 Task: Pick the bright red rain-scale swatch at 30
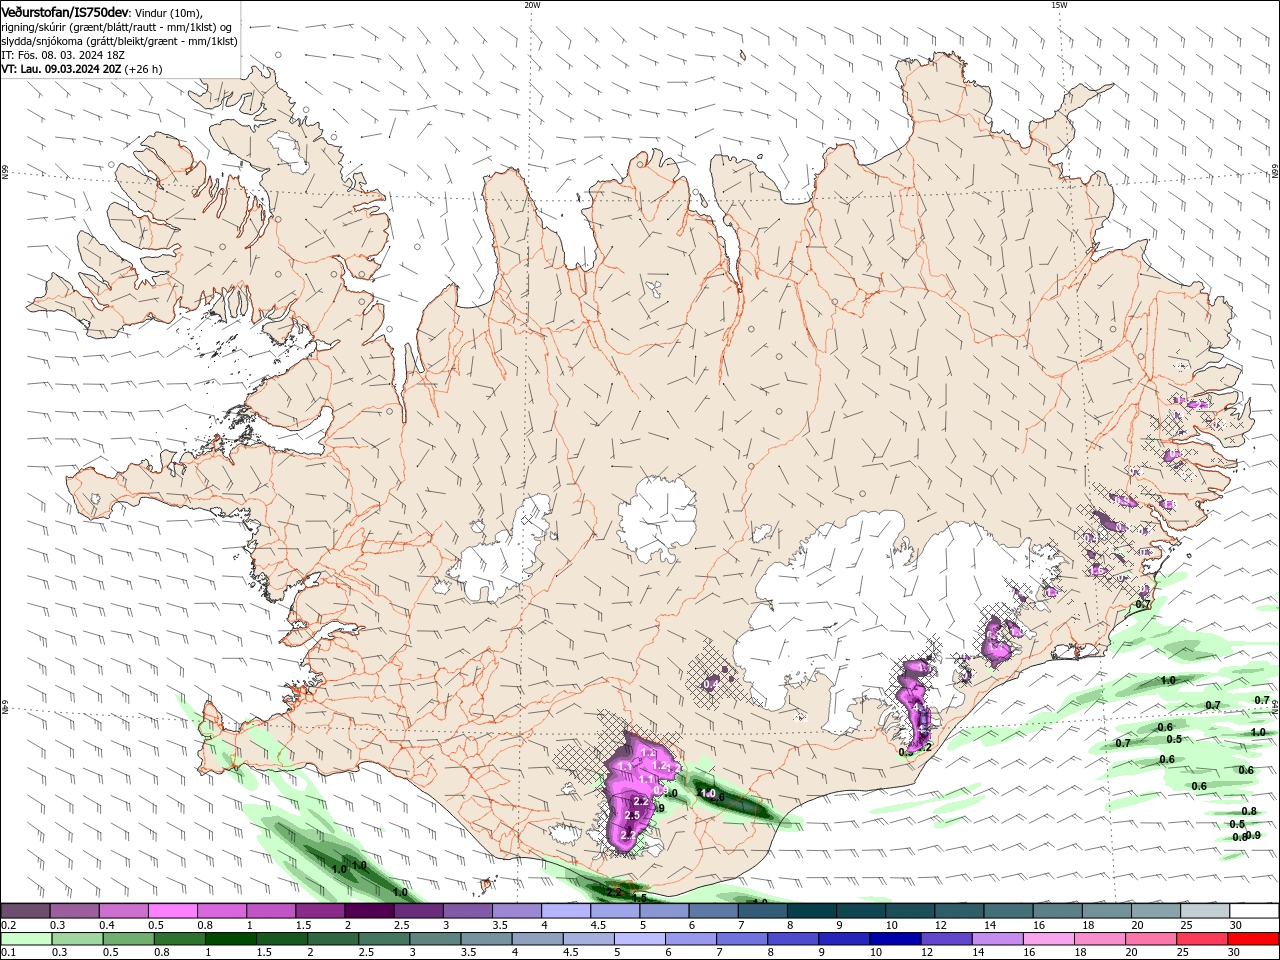(1254, 939)
